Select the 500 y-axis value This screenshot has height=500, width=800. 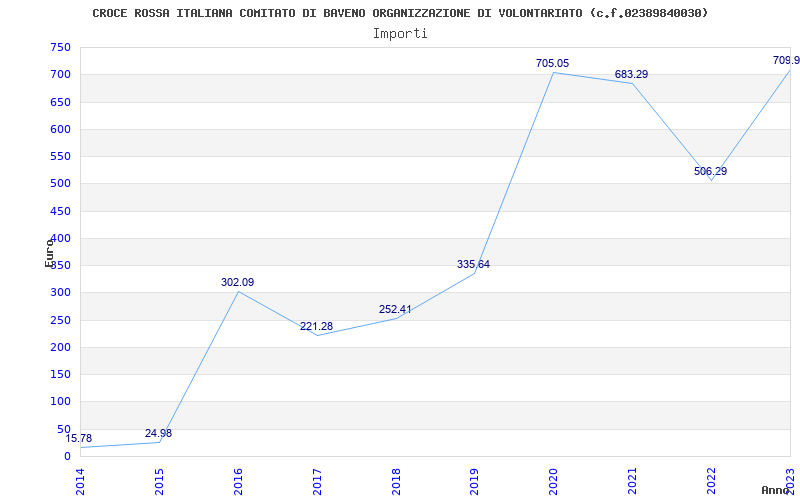coord(60,184)
